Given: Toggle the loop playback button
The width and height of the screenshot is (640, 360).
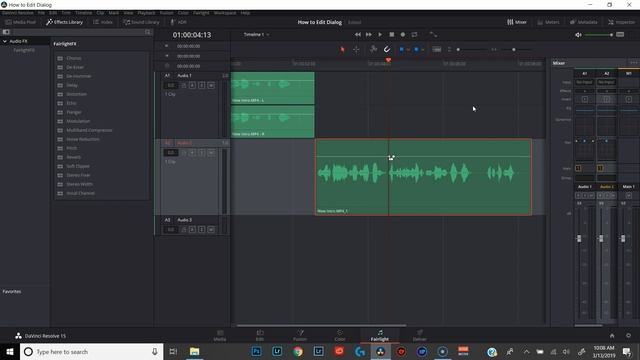Looking at the screenshot, I should (x=414, y=35).
